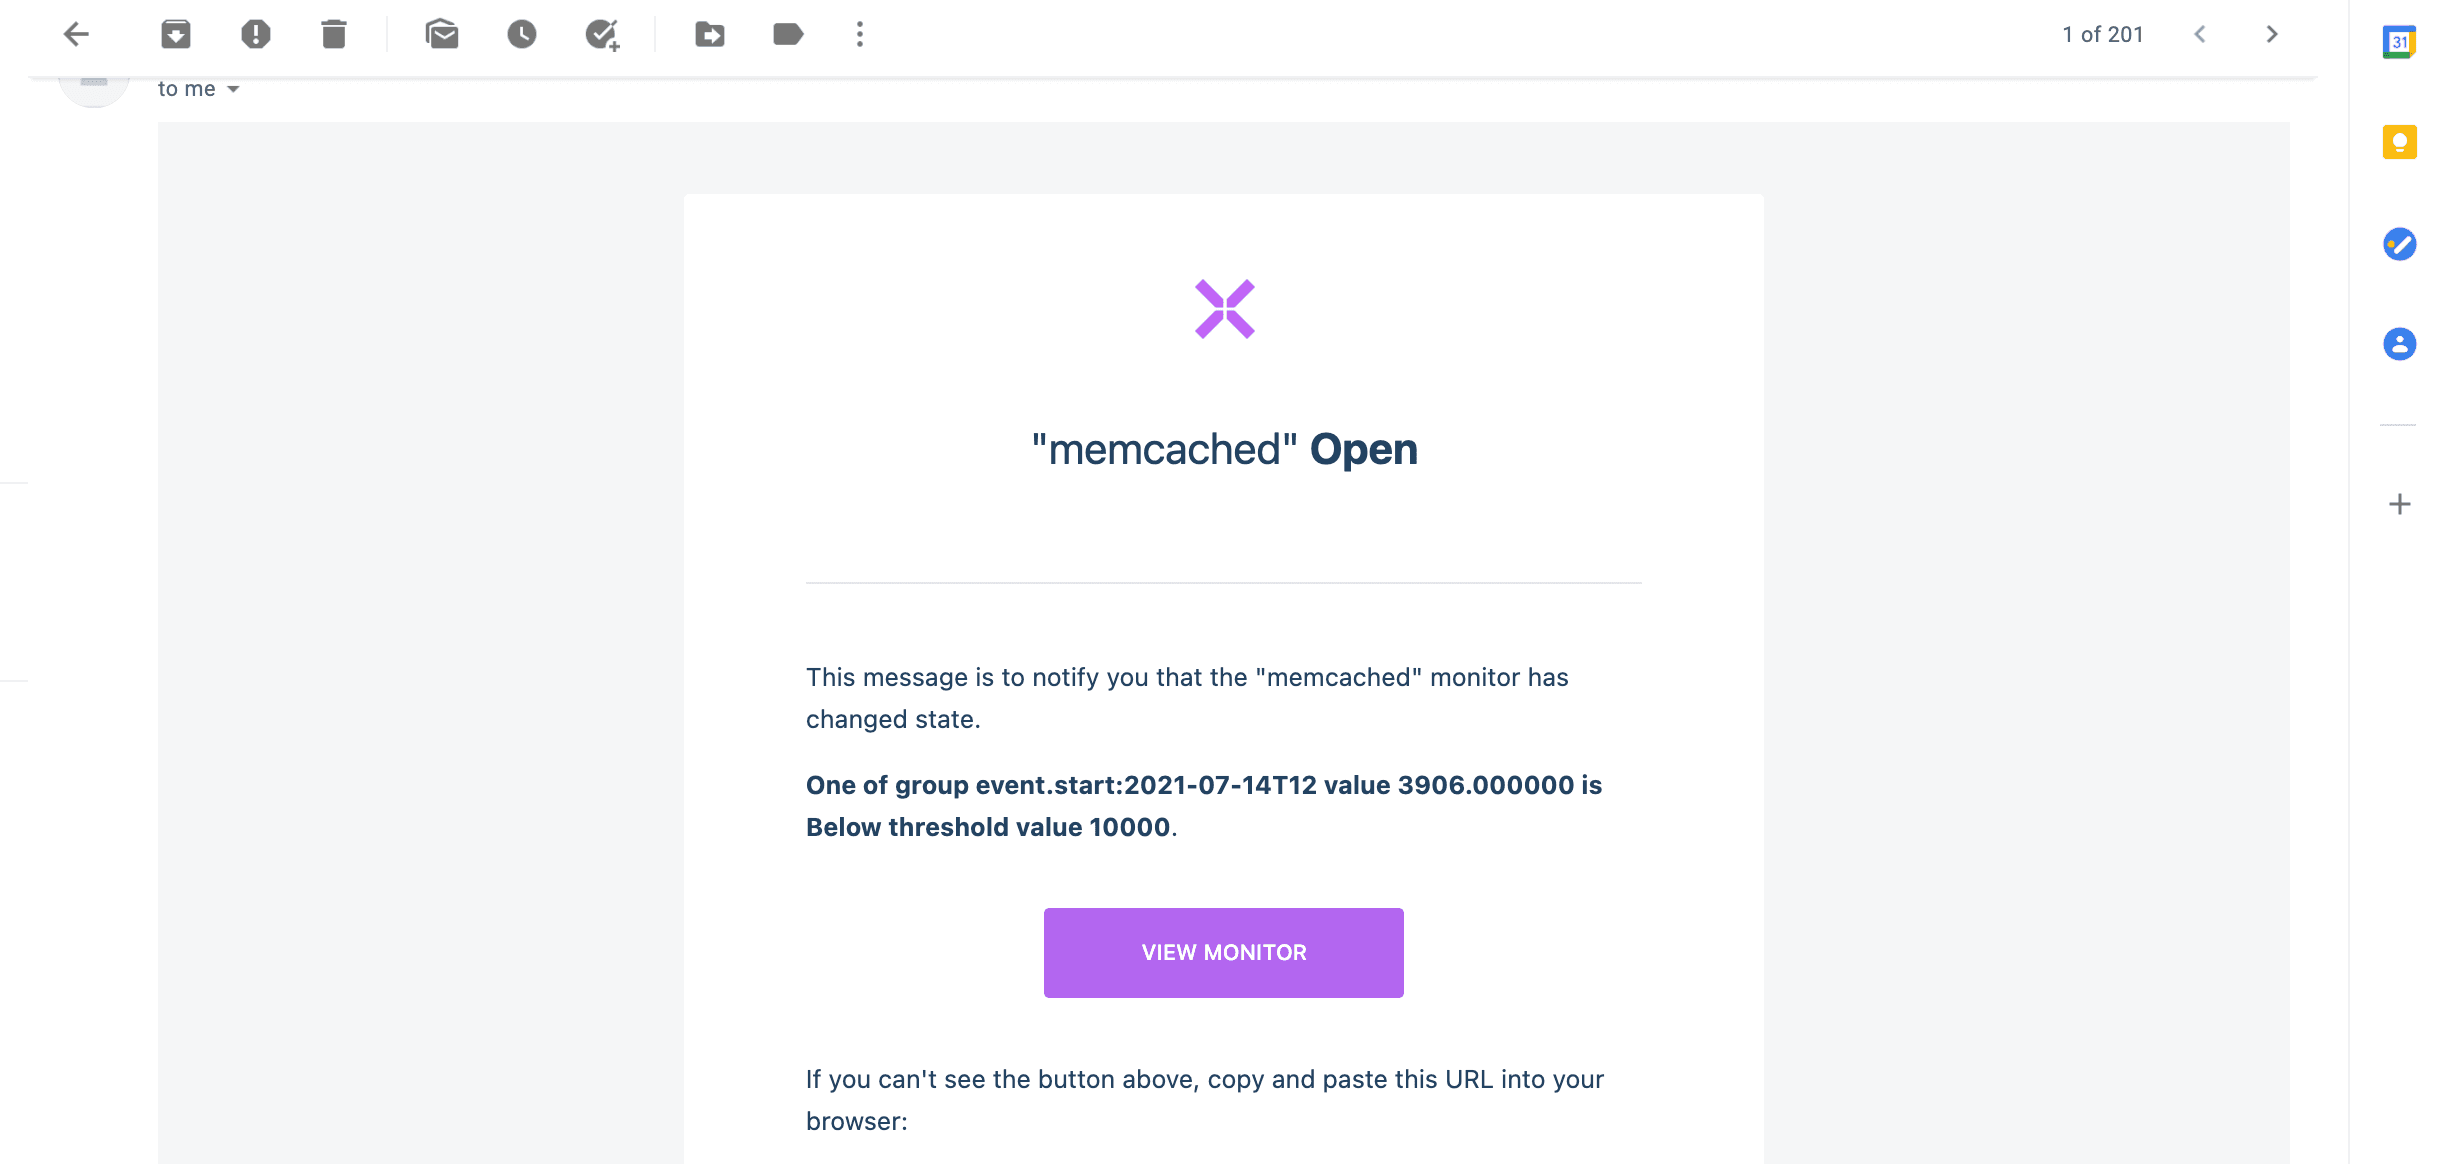Screen dimensions: 2448x1164
Task: Click the plus icon to get add-ons
Action: [x=2399, y=504]
